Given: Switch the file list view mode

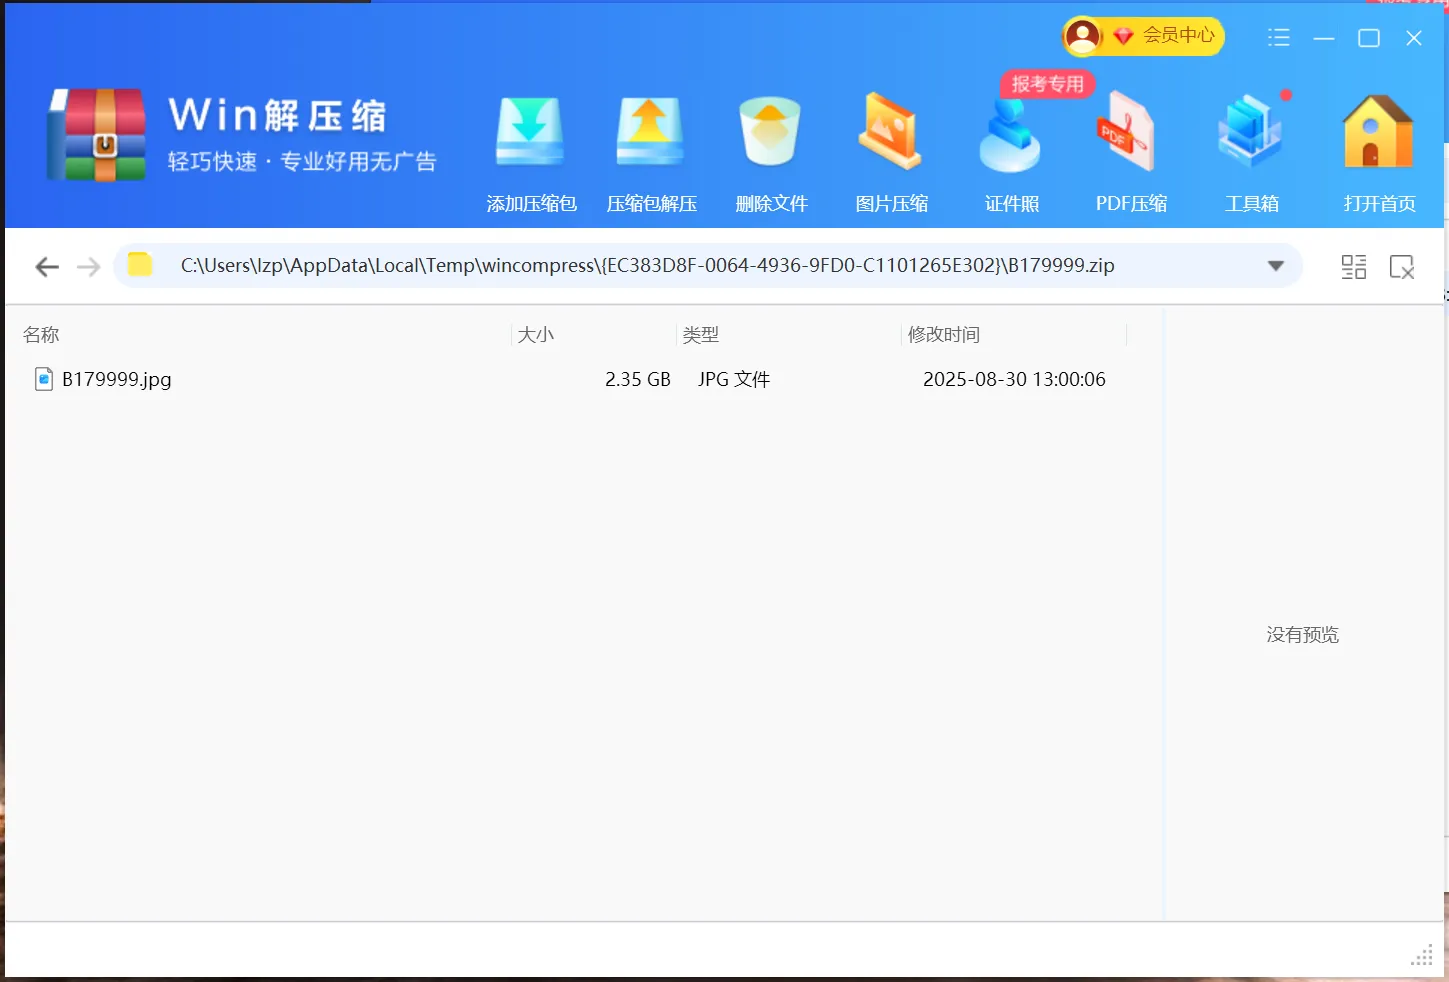Looking at the screenshot, I should point(1353,267).
